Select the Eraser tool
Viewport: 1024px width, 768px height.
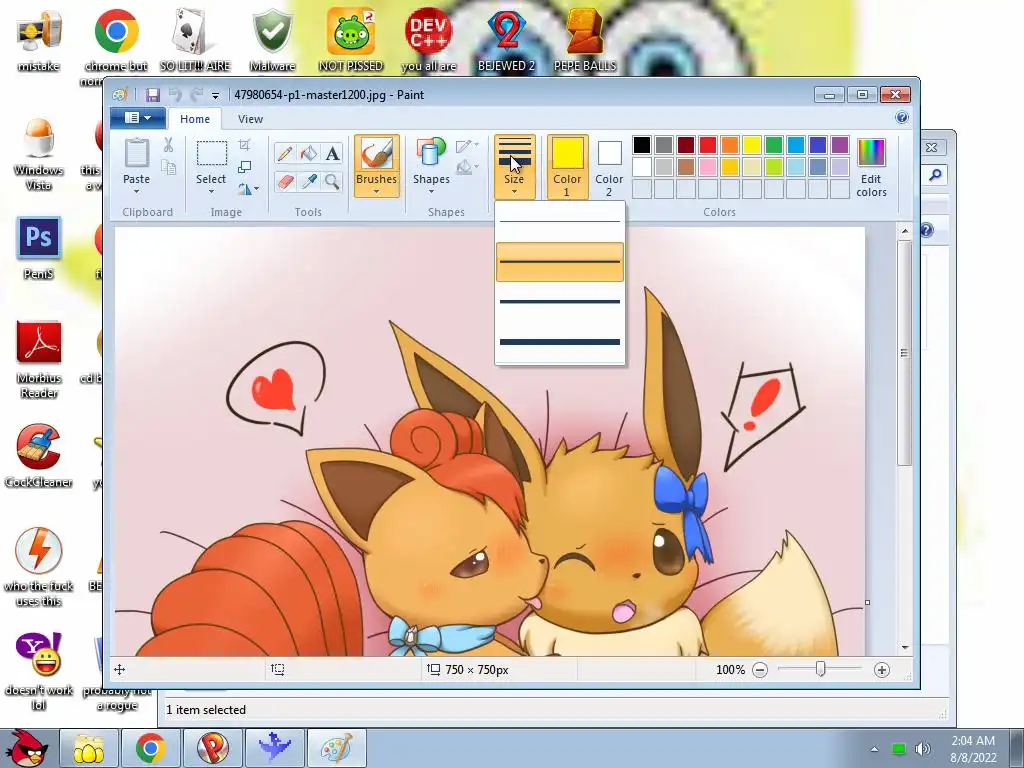coord(285,181)
